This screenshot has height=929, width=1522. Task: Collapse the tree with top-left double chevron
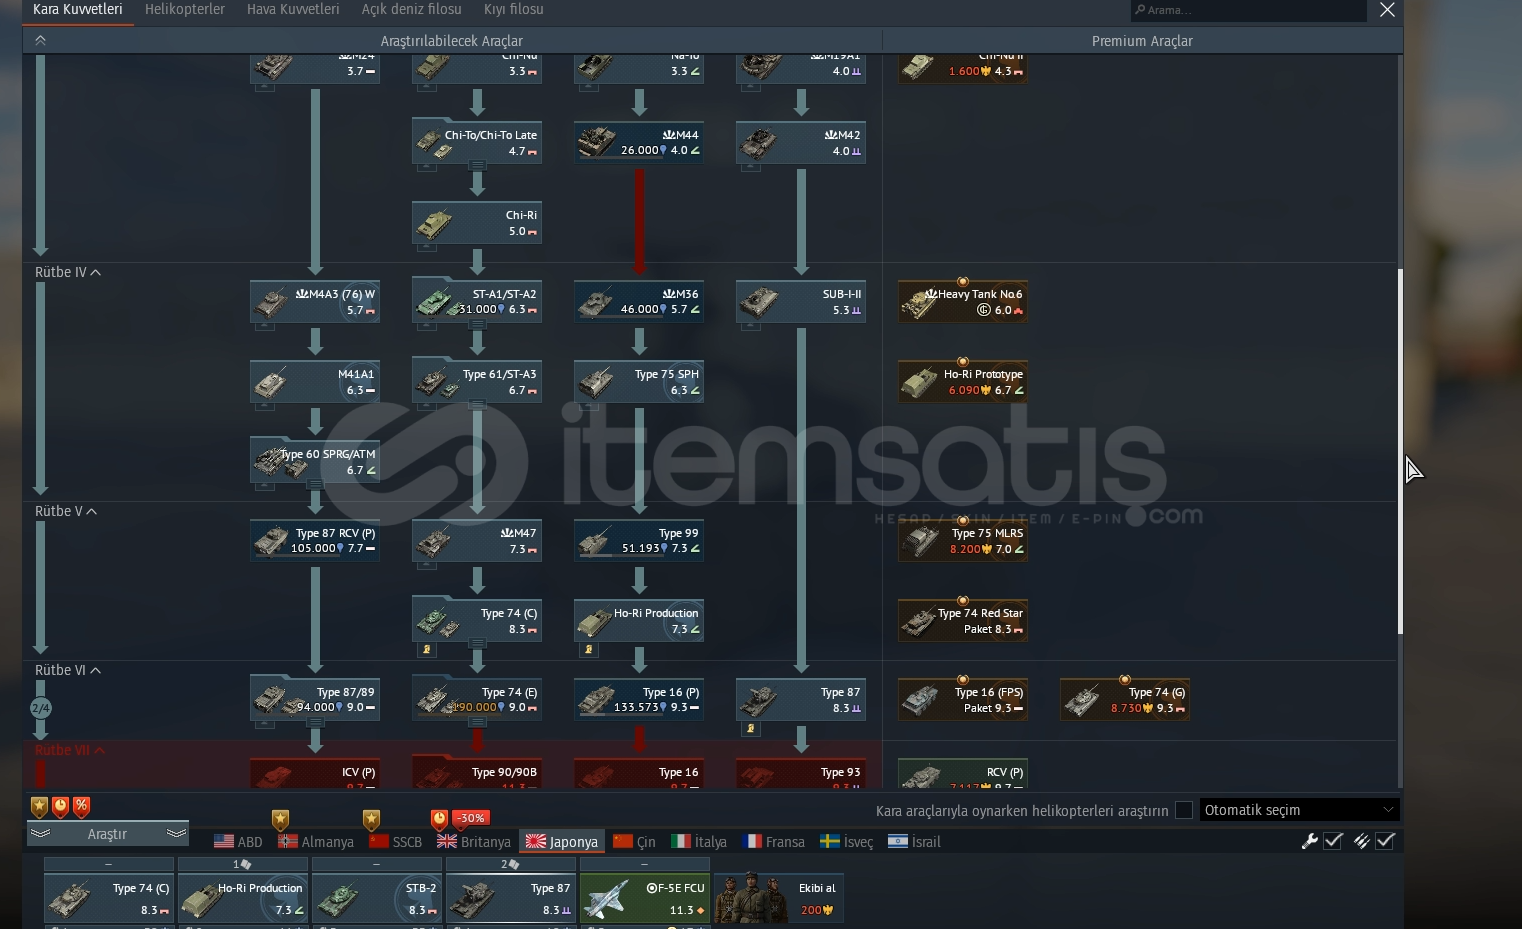40,41
